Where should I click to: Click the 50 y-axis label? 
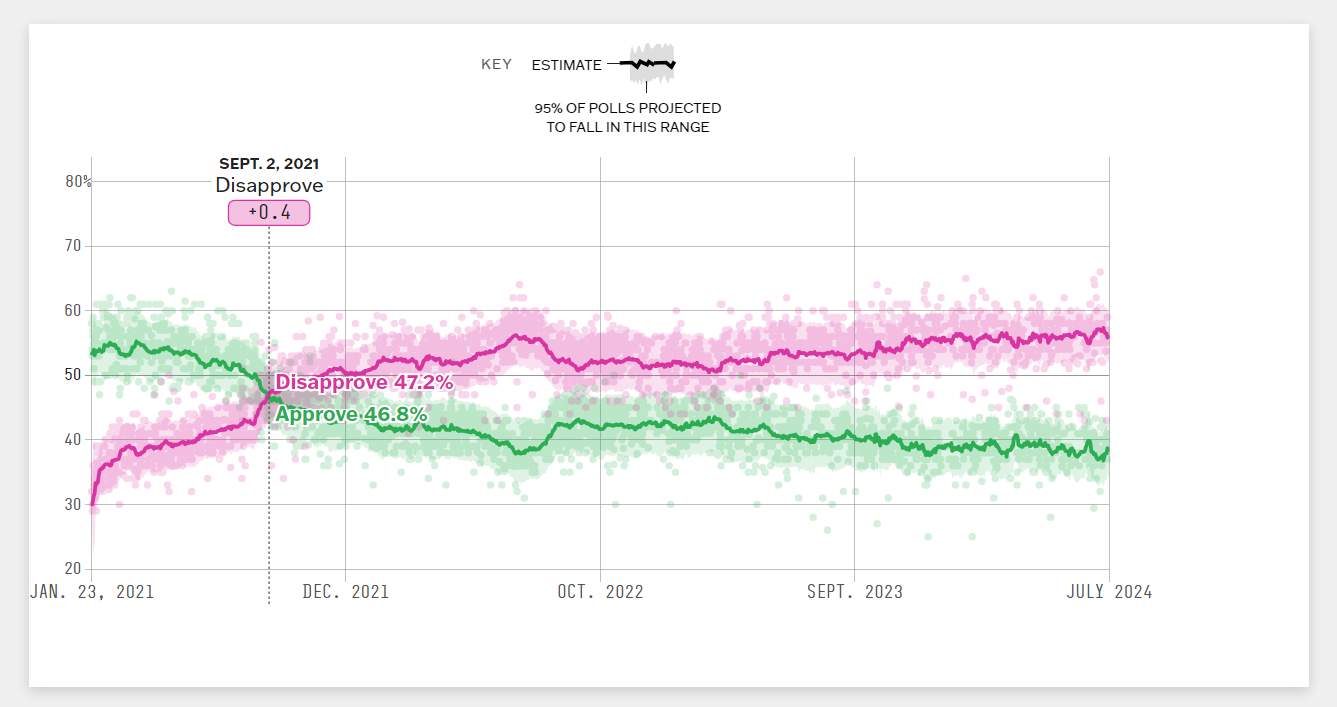tap(73, 375)
